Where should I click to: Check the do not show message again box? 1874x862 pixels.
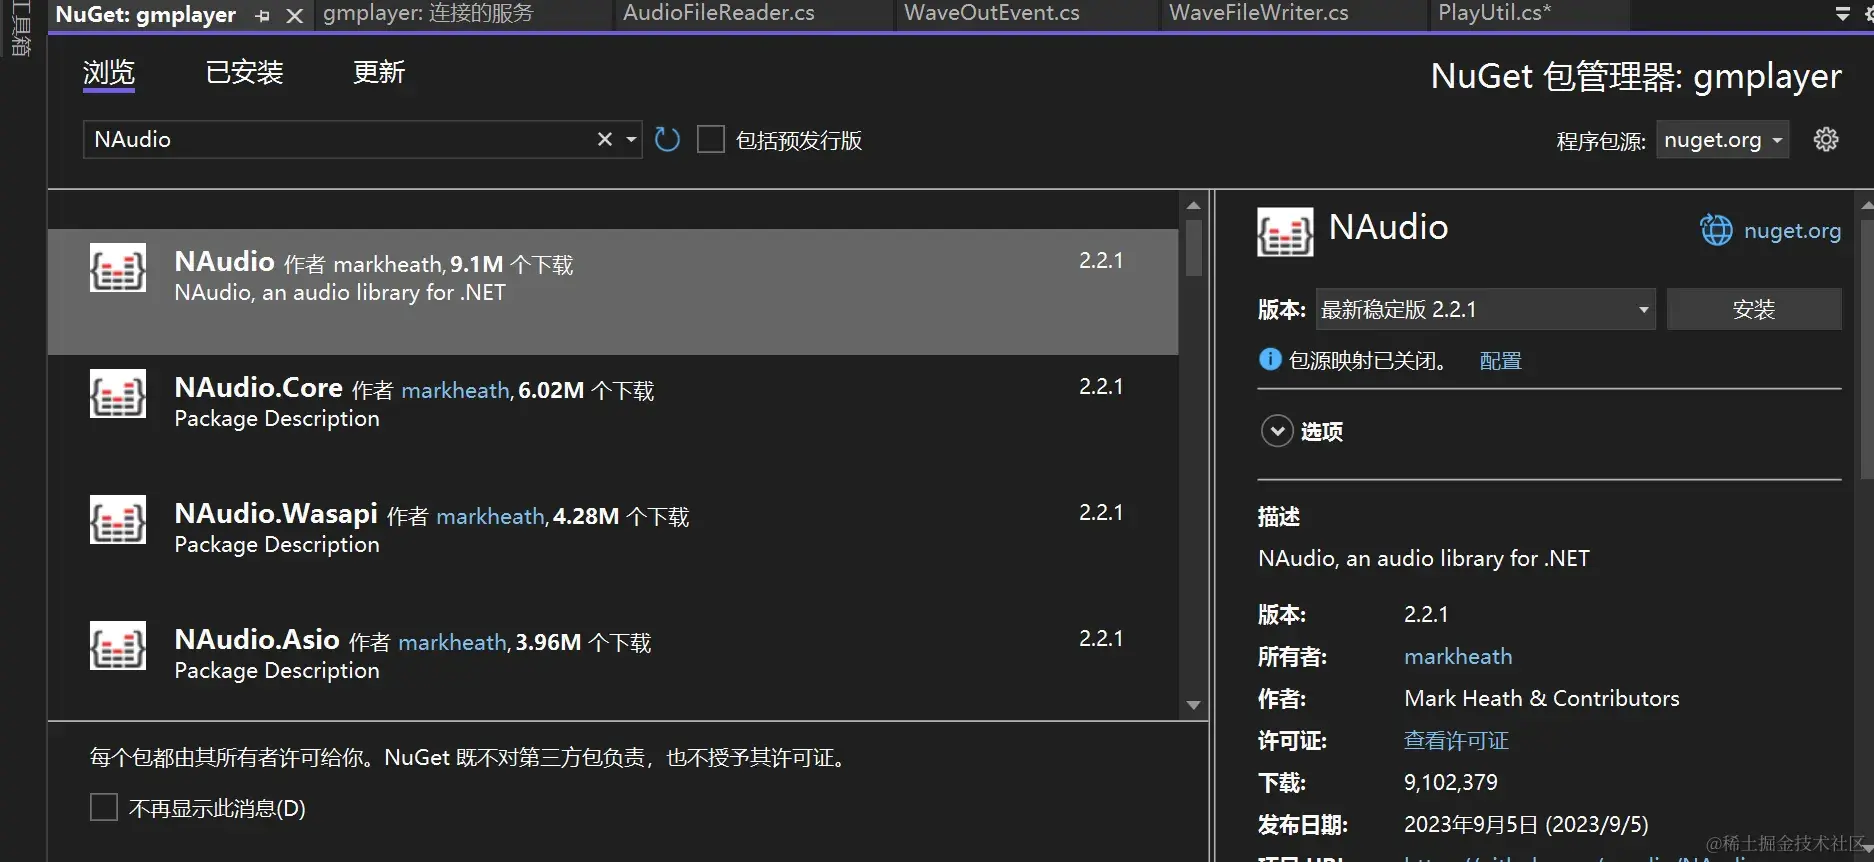click(104, 807)
